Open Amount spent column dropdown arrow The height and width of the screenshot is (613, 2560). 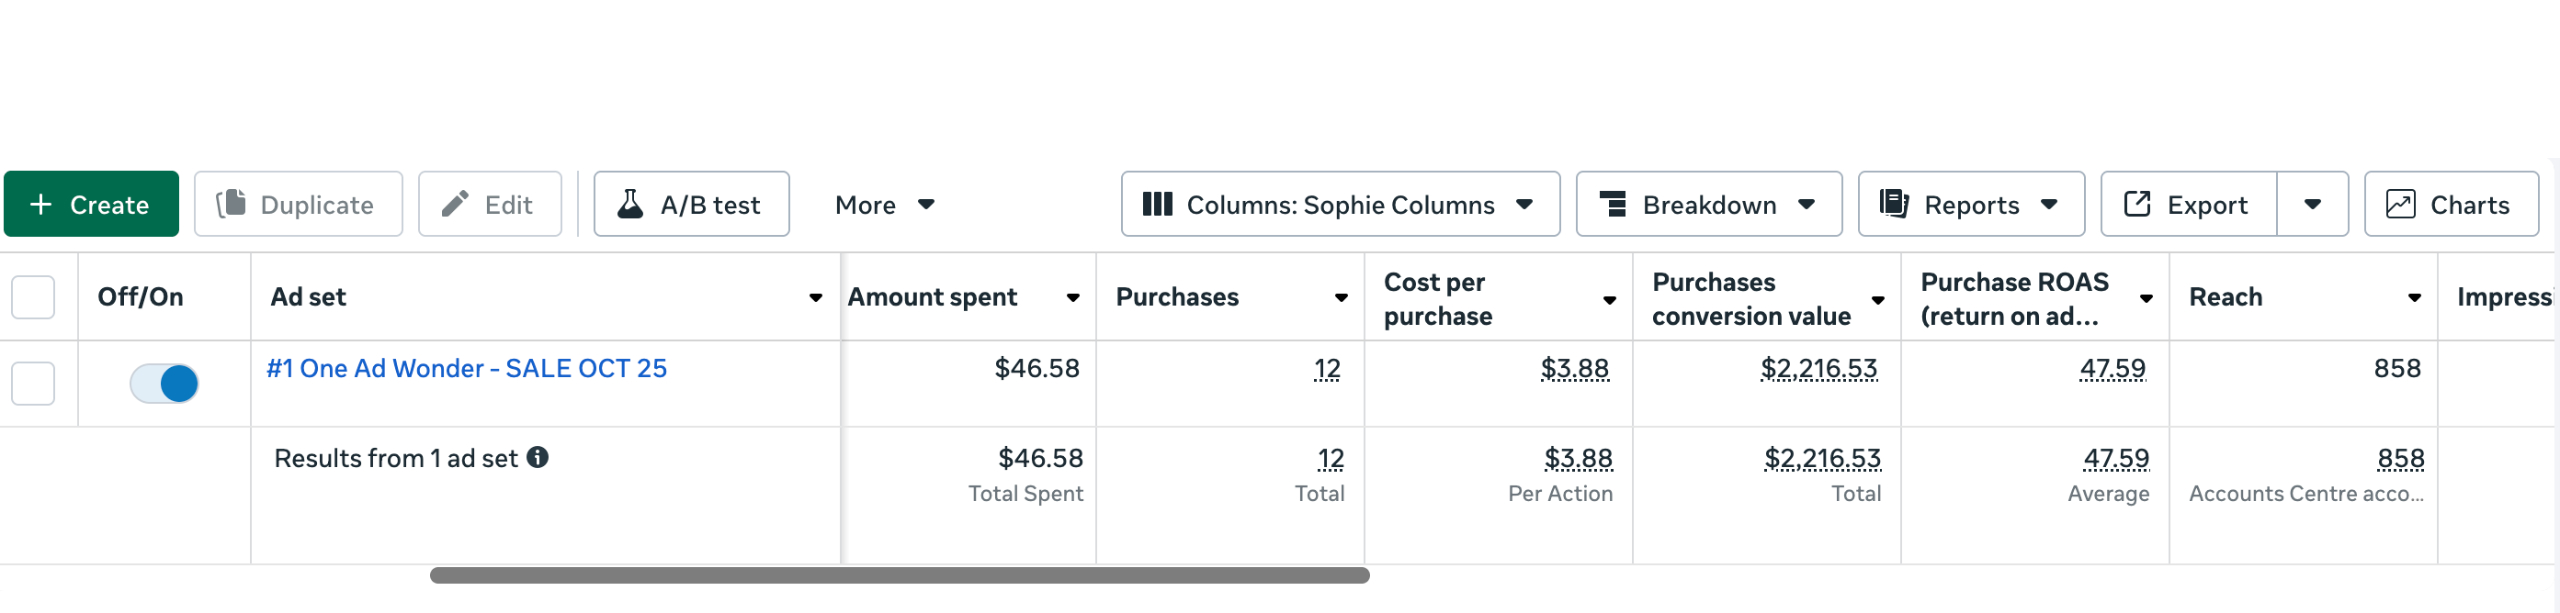pyautogui.click(x=1073, y=298)
